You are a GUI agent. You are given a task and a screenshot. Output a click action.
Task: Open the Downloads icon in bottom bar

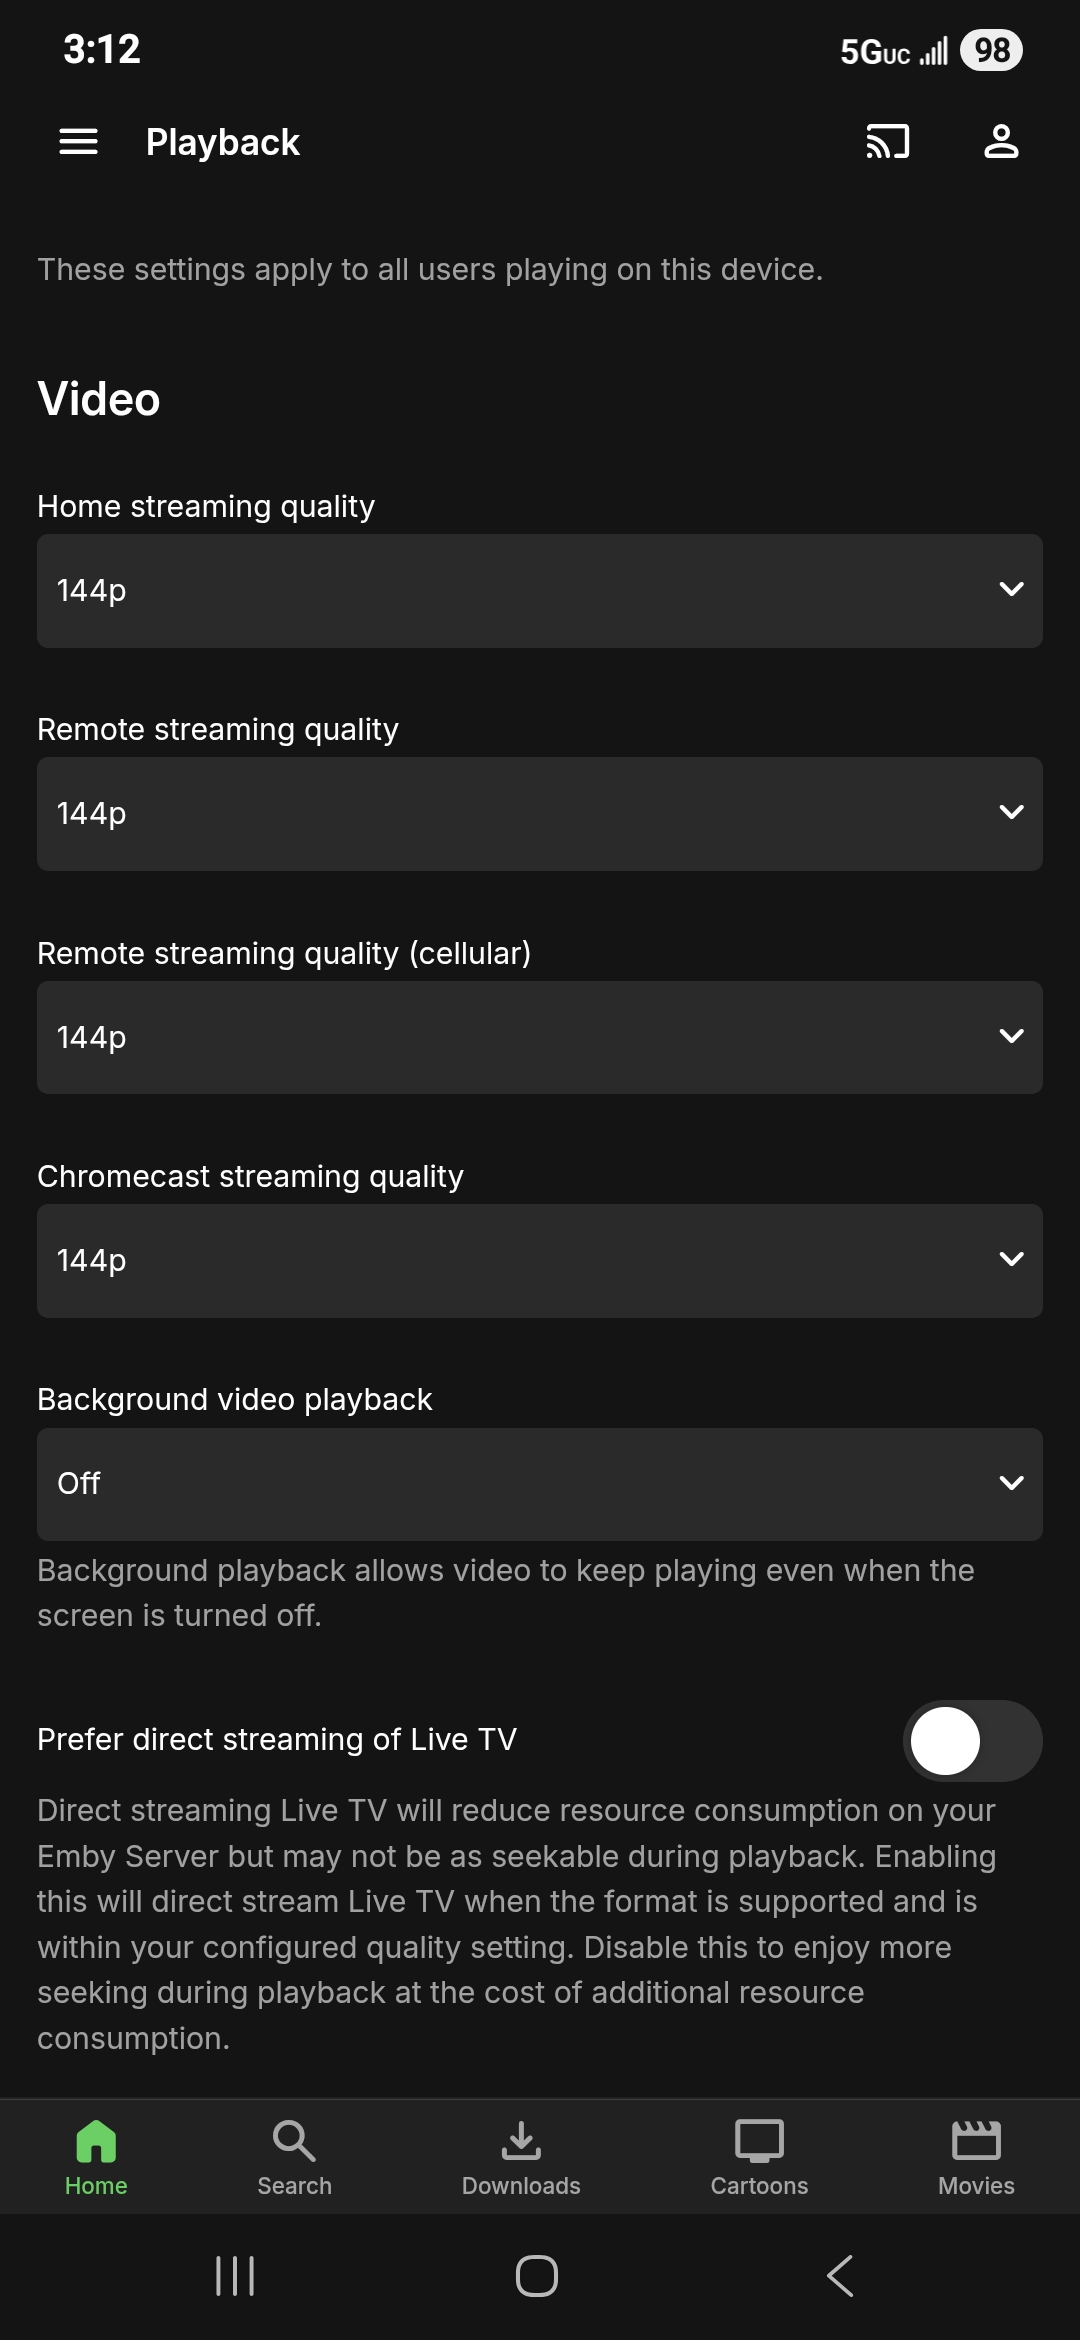tap(521, 2142)
